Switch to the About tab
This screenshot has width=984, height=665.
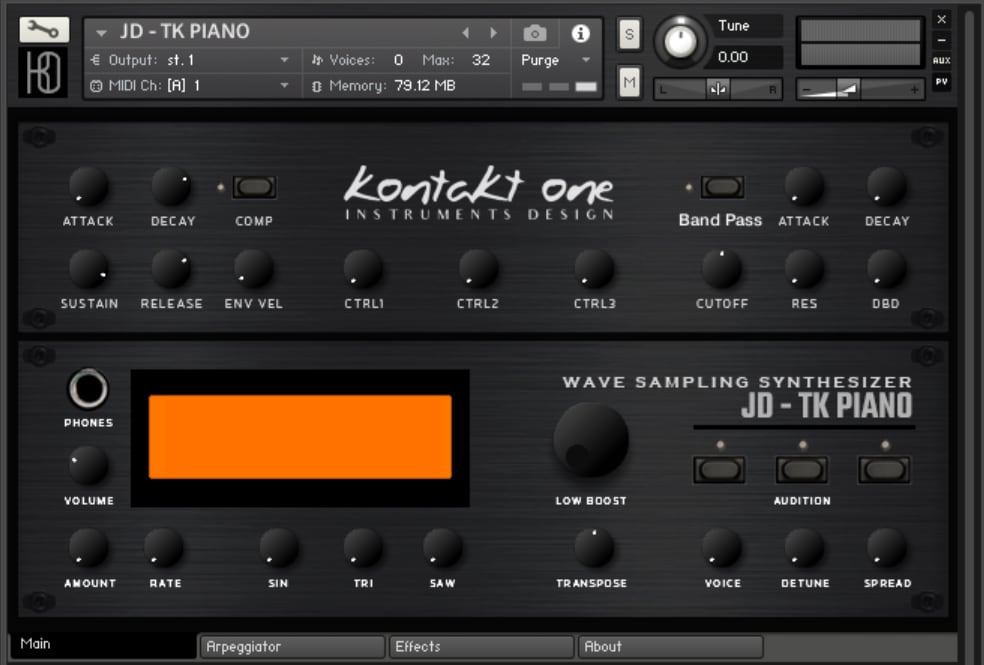pyautogui.click(x=671, y=647)
